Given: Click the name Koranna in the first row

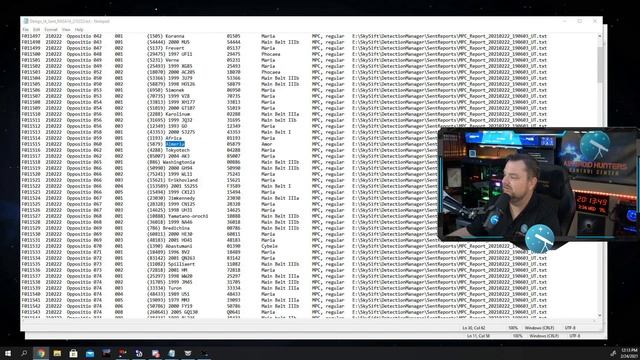Looking at the screenshot, I should click(x=175, y=36).
